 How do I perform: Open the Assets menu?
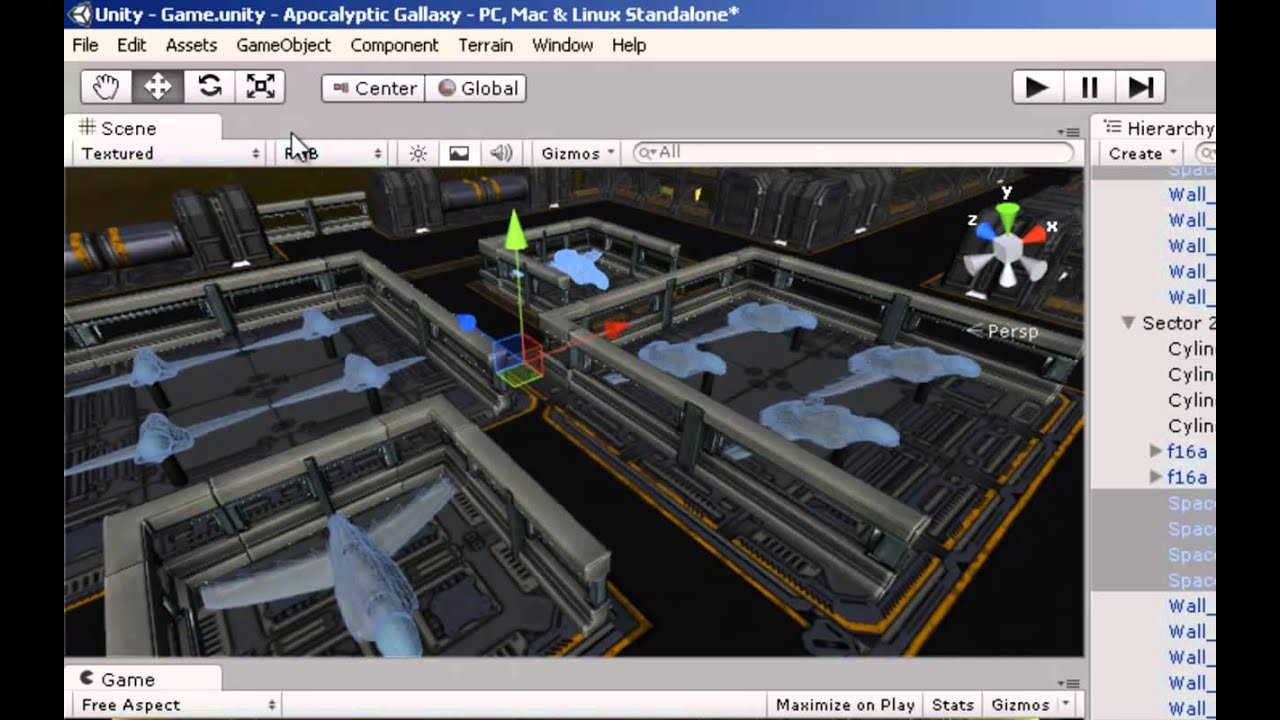pyautogui.click(x=191, y=45)
